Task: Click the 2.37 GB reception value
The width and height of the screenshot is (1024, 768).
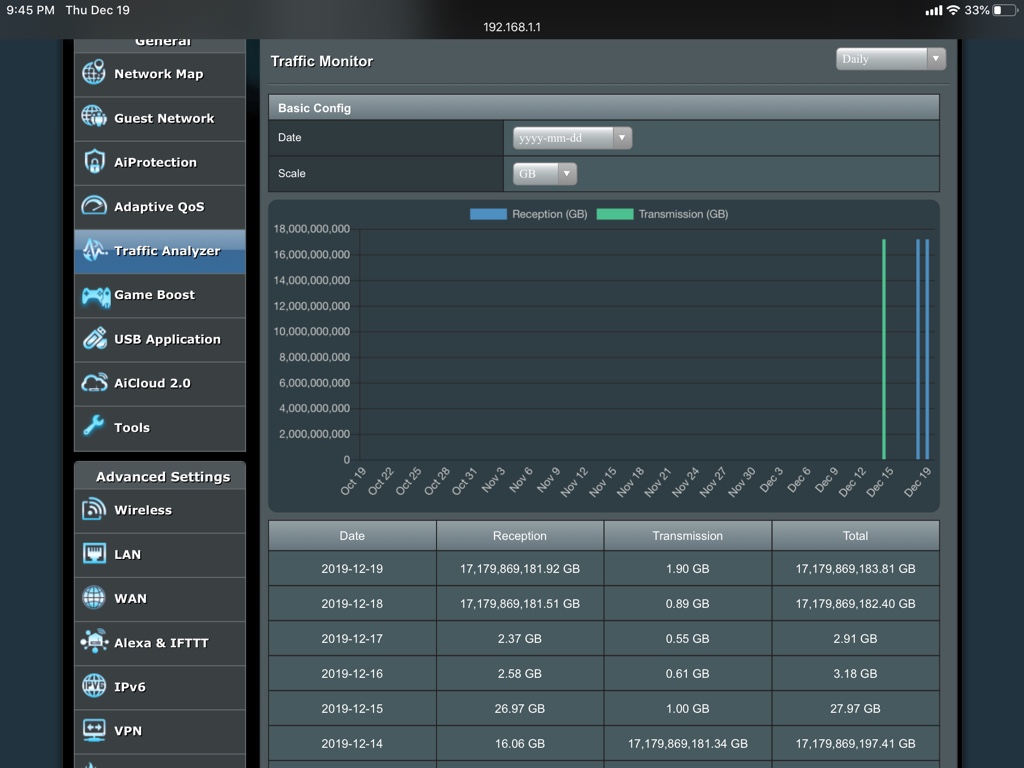Action: click(520, 639)
